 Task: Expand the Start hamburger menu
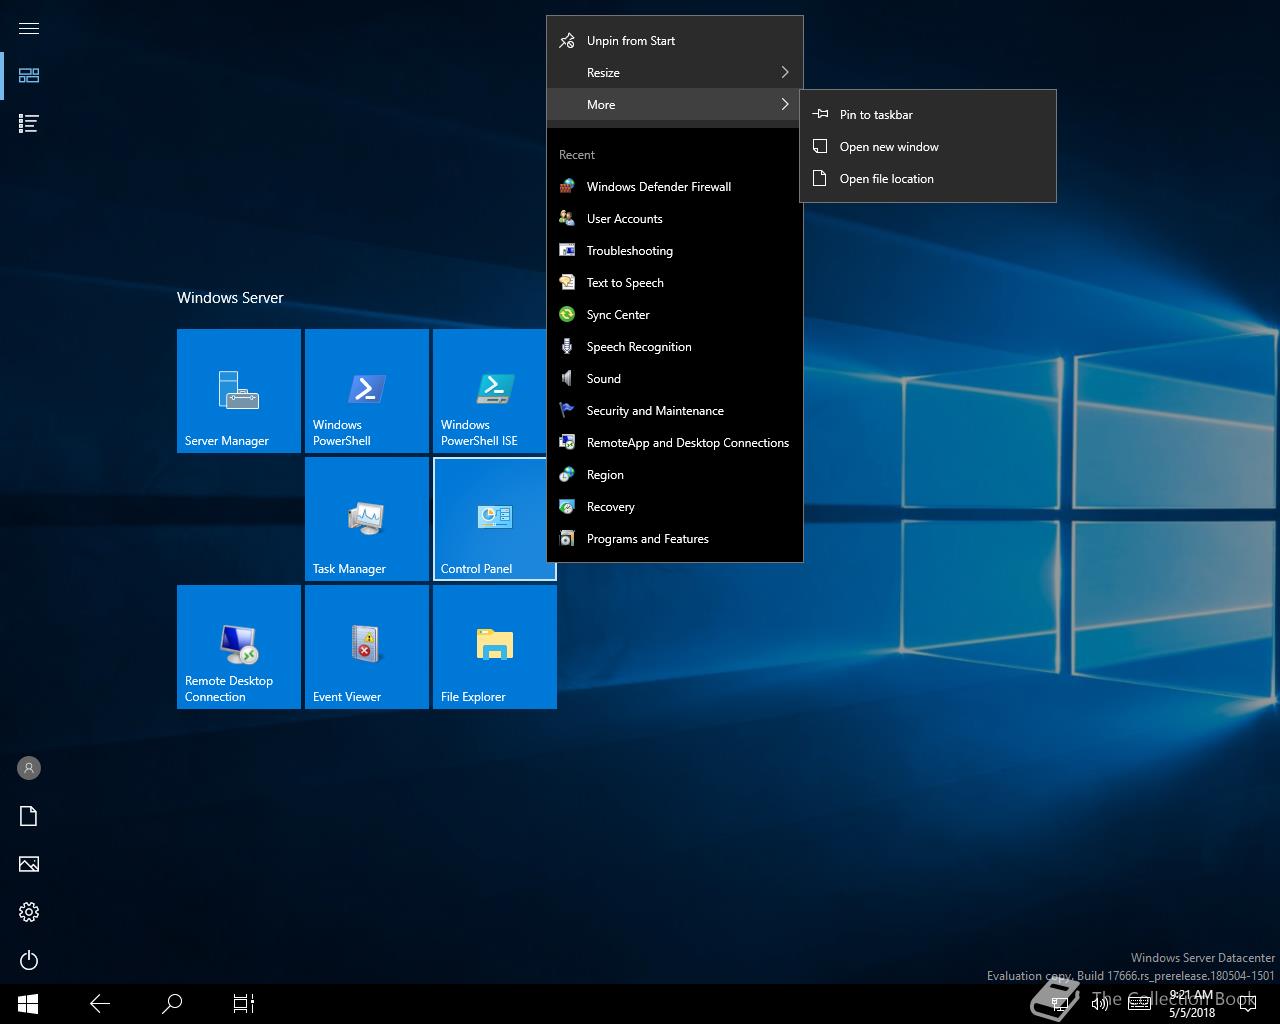click(x=29, y=28)
